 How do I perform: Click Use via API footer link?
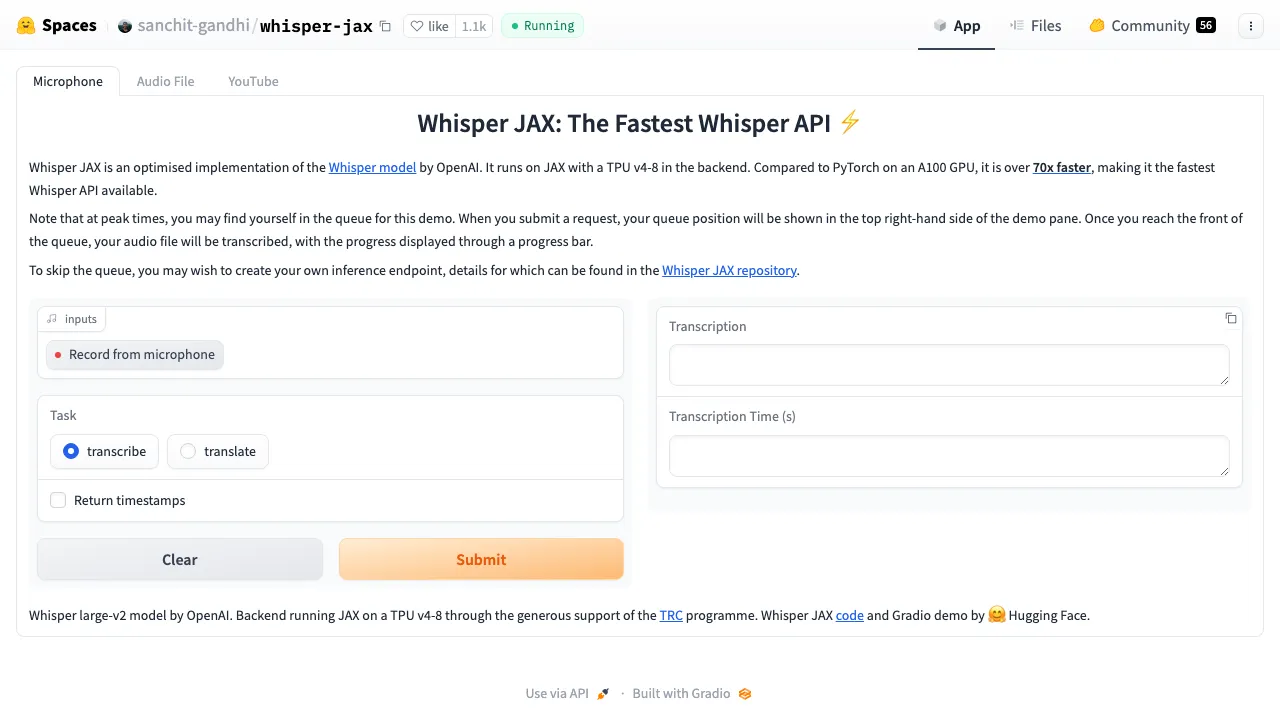pyautogui.click(x=567, y=693)
